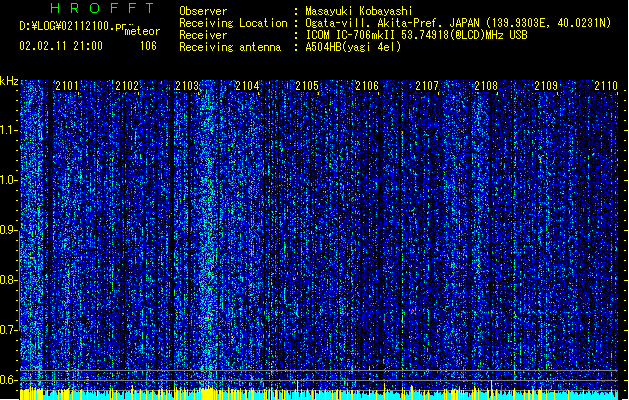Click the Receiver label
The width and height of the screenshot is (629, 400).
tap(203, 35)
